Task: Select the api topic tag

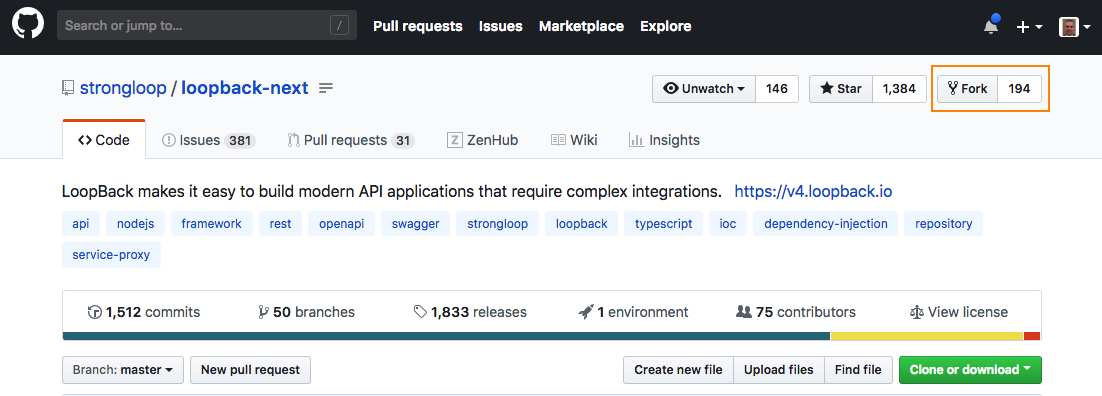Action: [81, 224]
